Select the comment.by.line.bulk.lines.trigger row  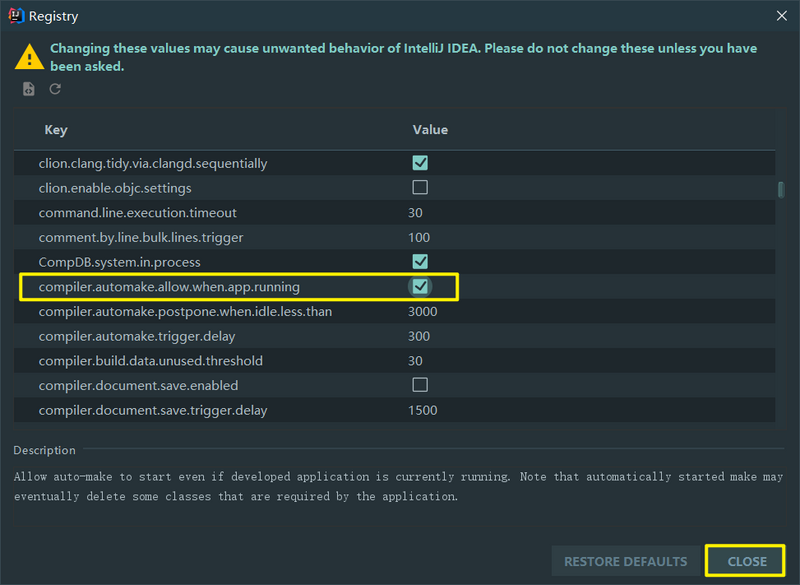tap(141, 238)
